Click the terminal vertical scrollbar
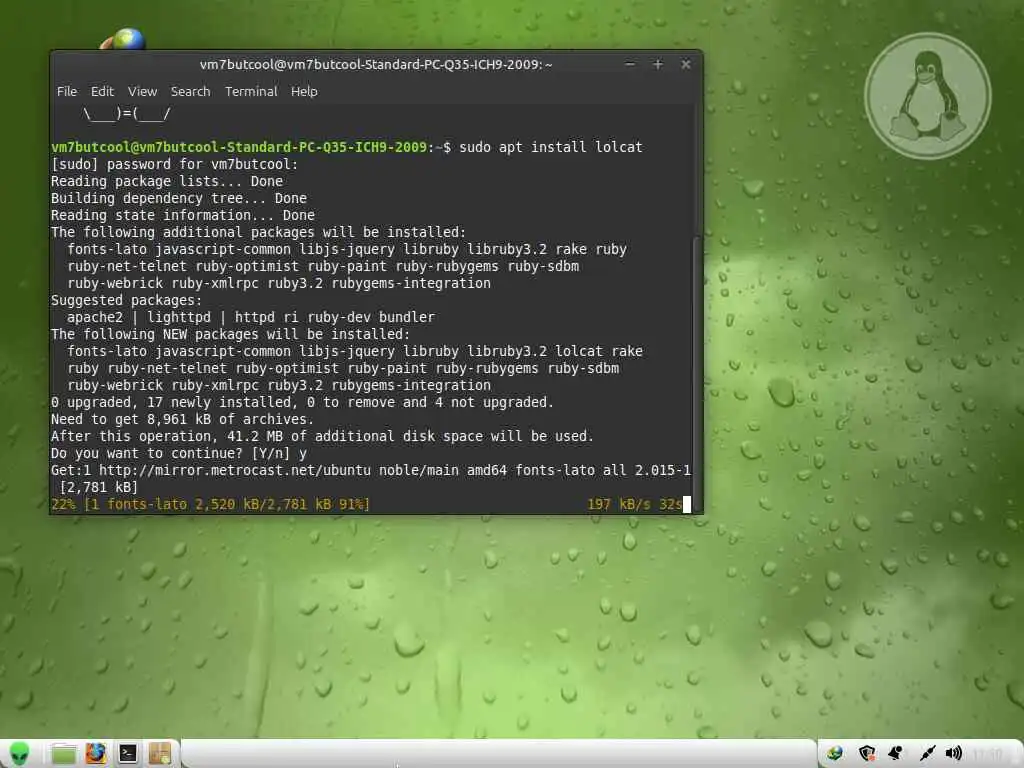Viewport: 1024px width, 768px height. pos(697,374)
